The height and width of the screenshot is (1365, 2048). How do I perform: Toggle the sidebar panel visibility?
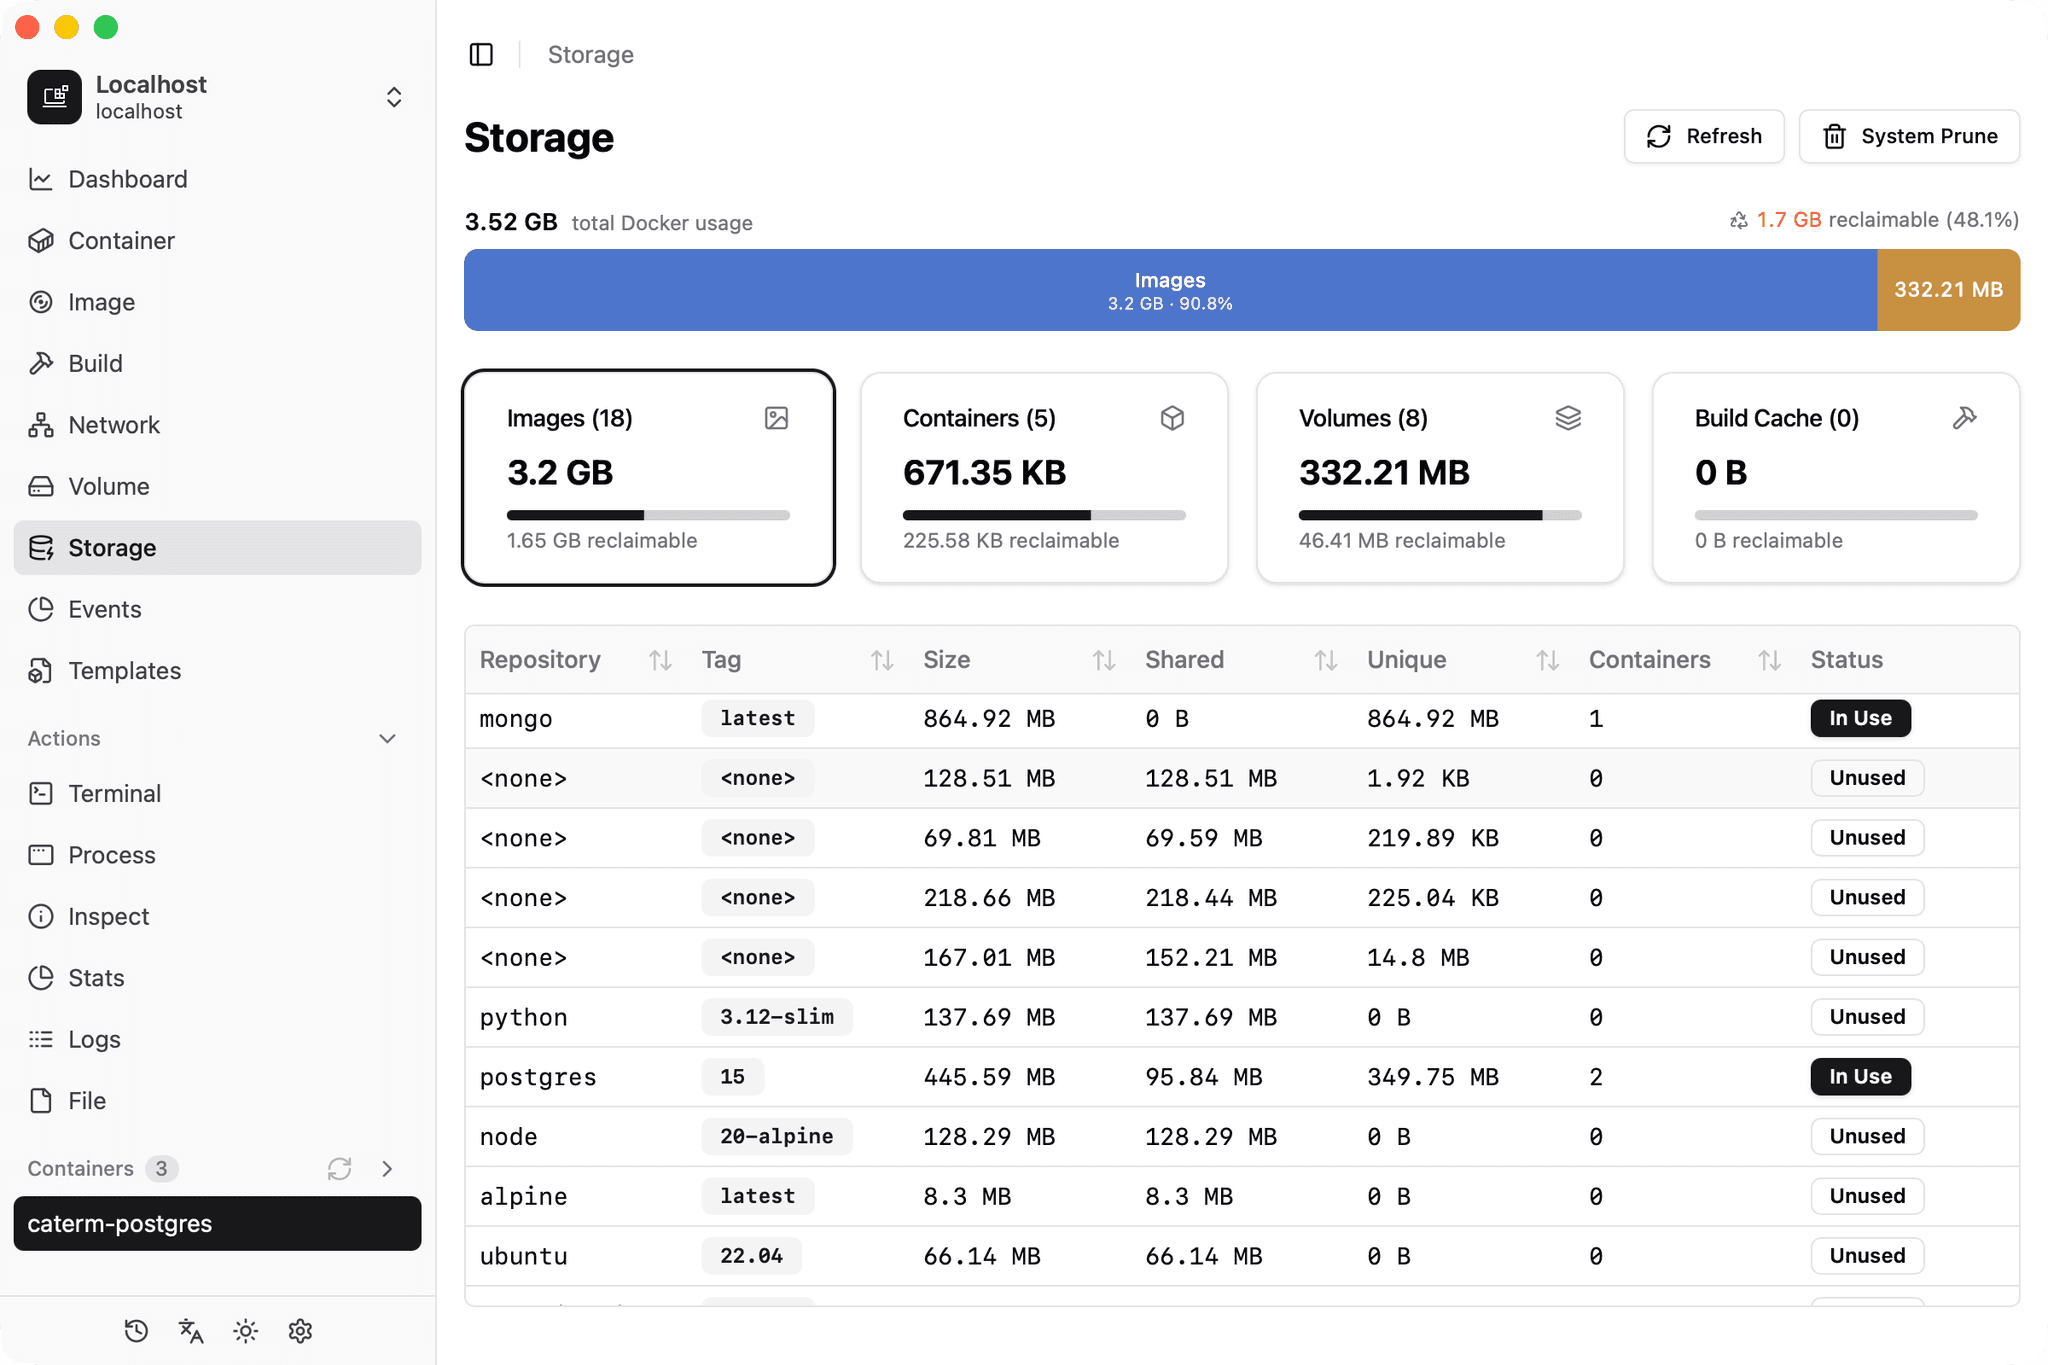481,54
